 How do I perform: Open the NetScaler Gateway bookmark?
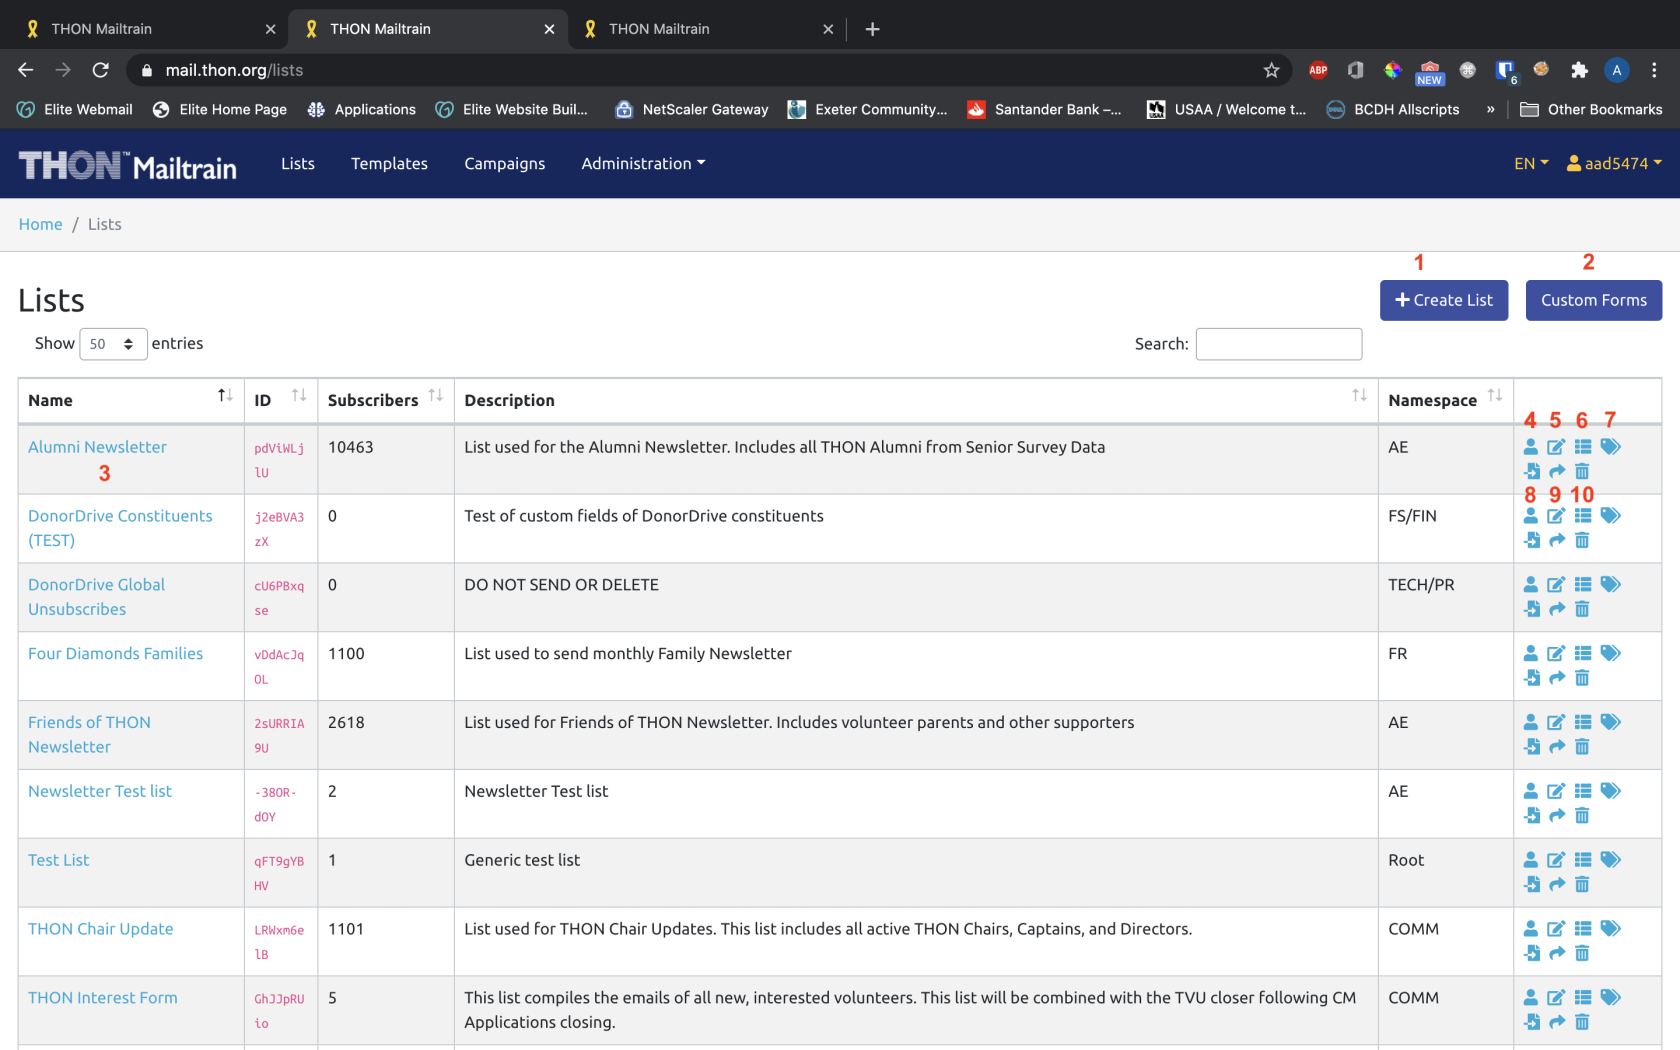click(x=691, y=110)
